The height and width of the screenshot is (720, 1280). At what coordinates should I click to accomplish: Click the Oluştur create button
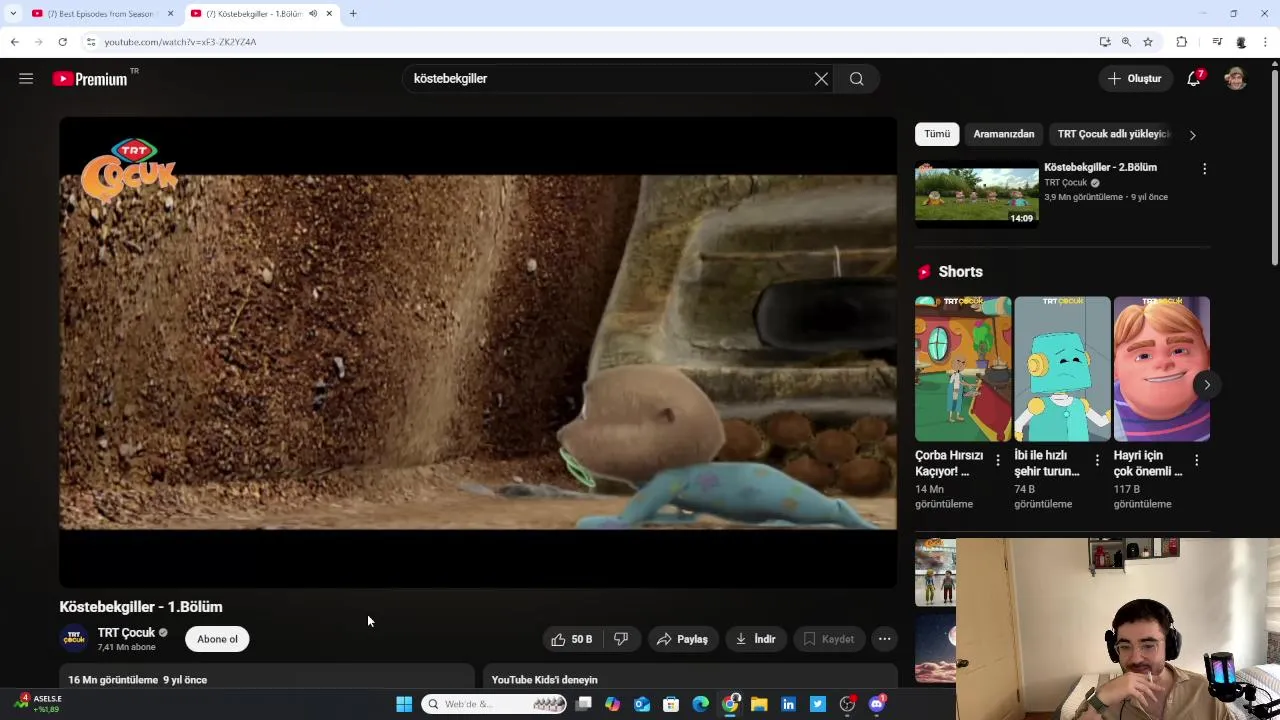click(x=1135, y=78)
